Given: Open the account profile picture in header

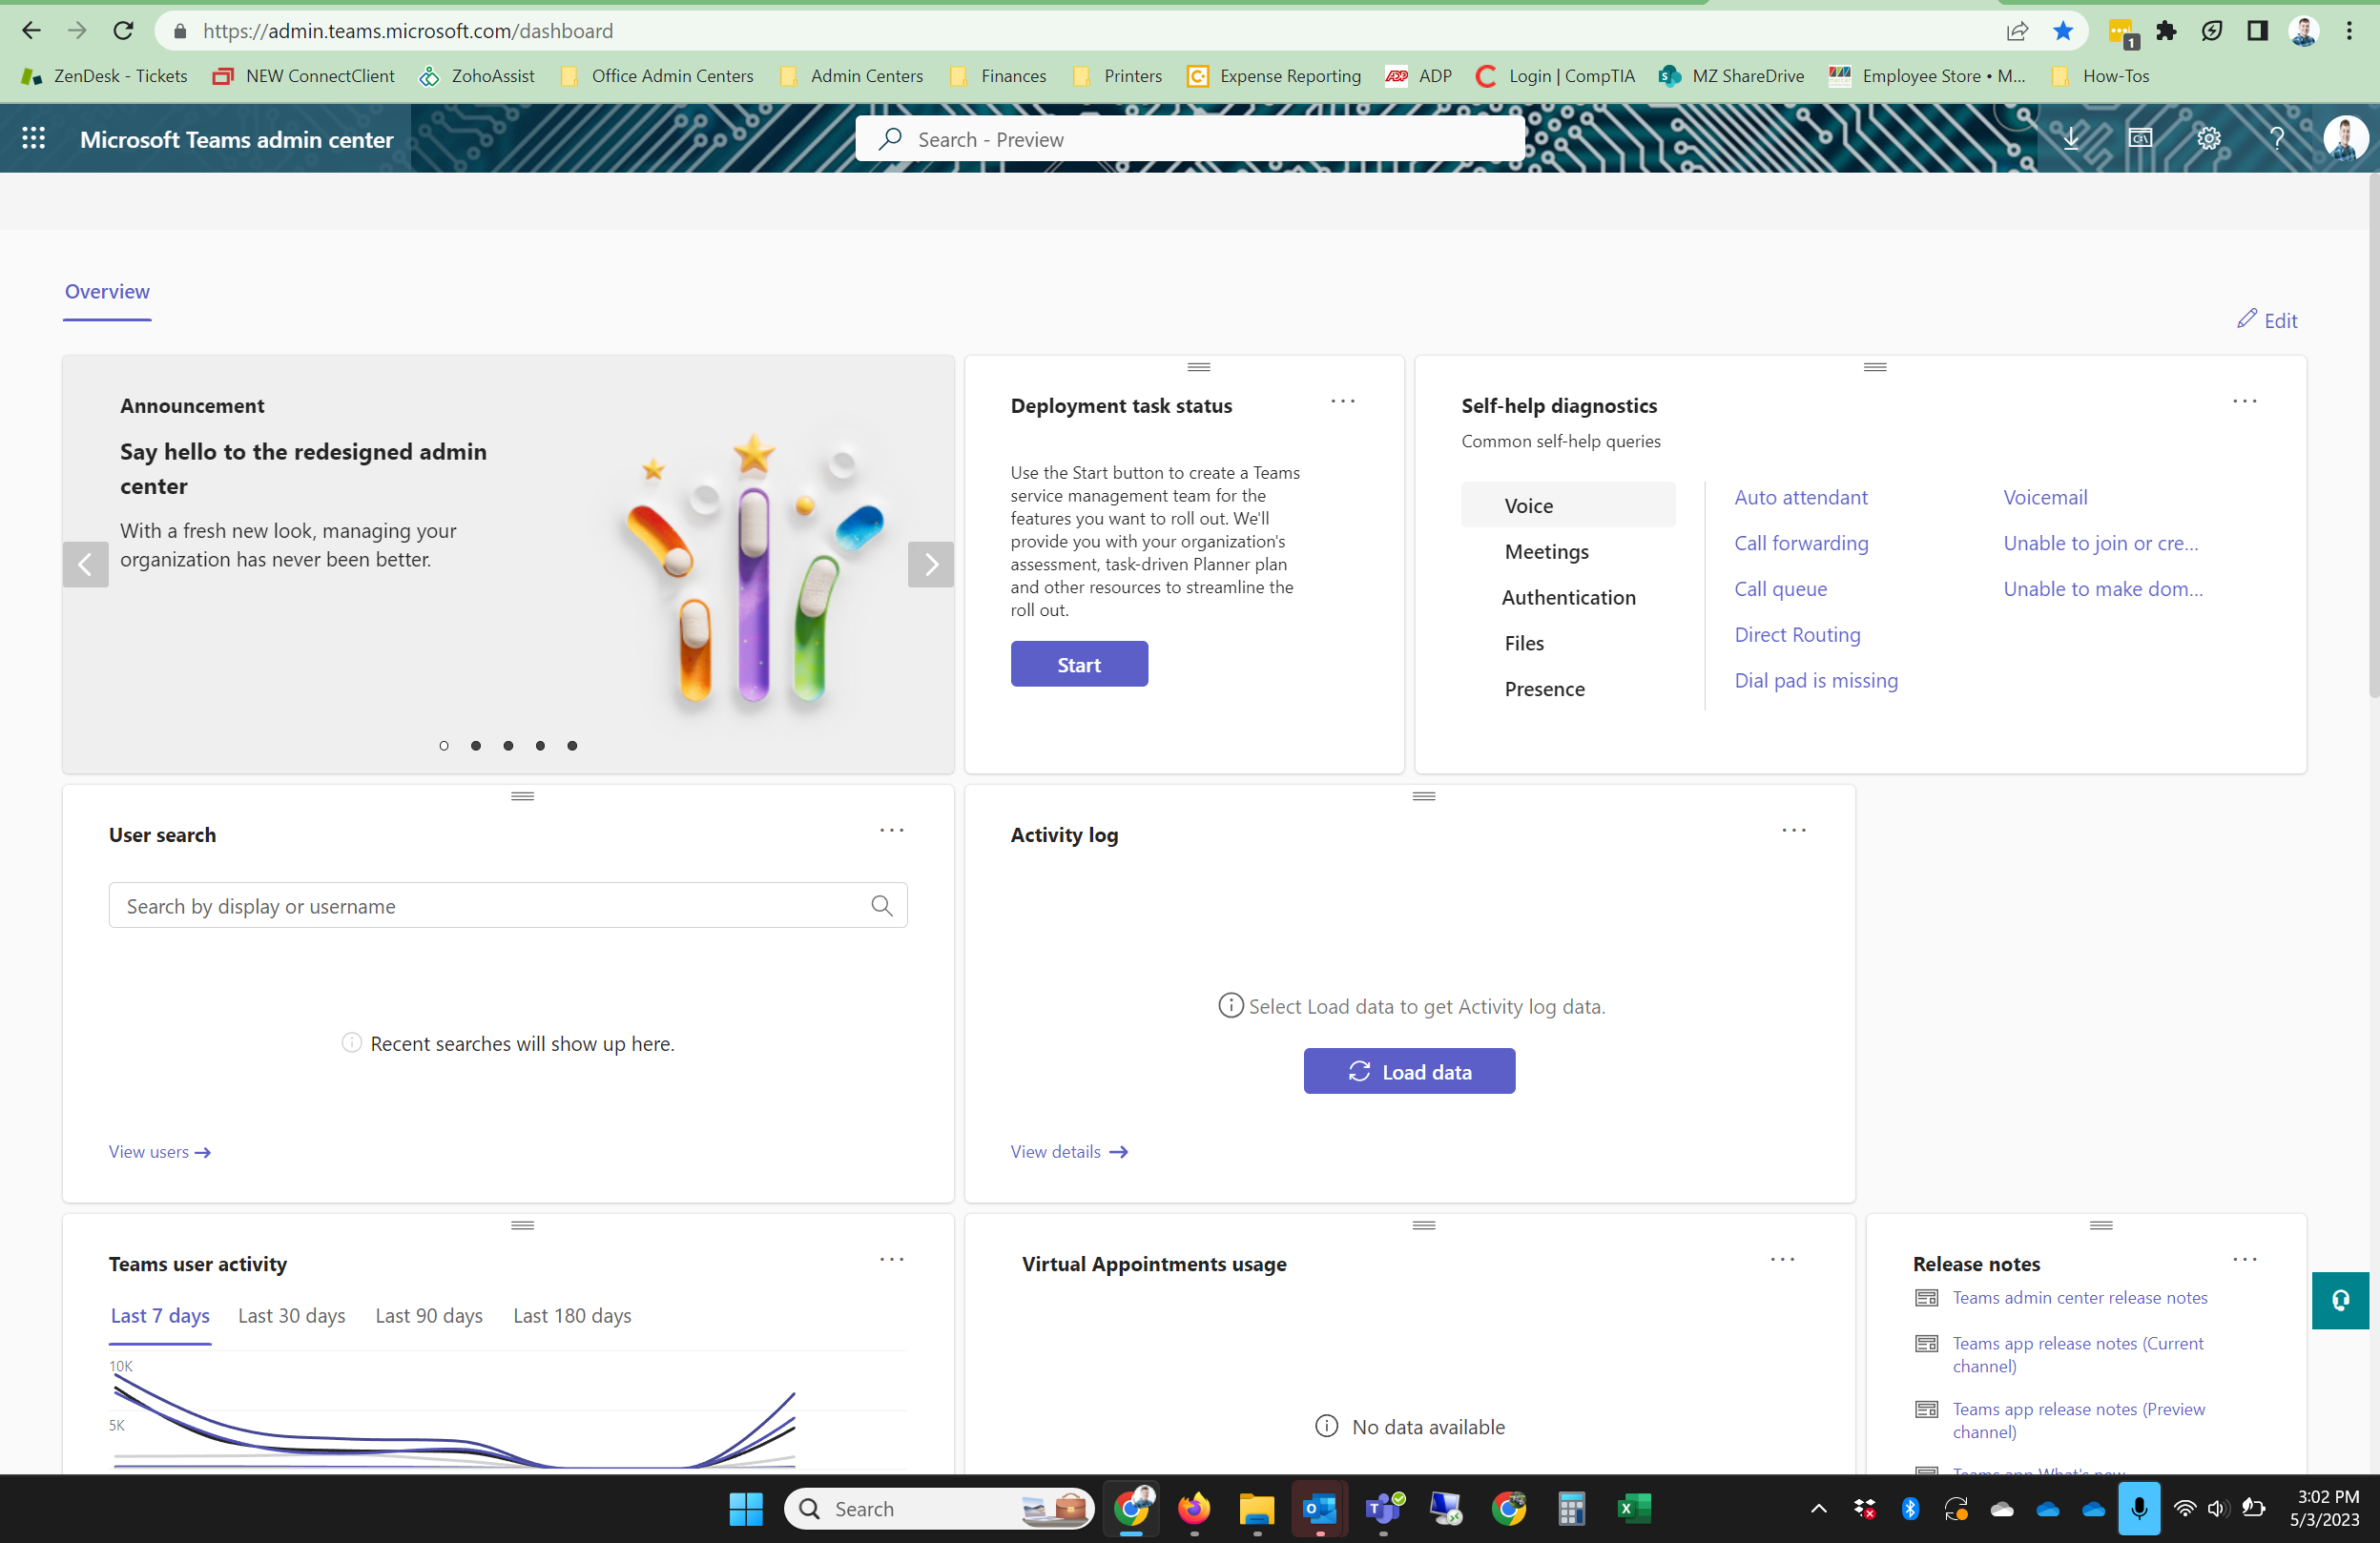Looking at the screenshot, I should (2344, 138).
